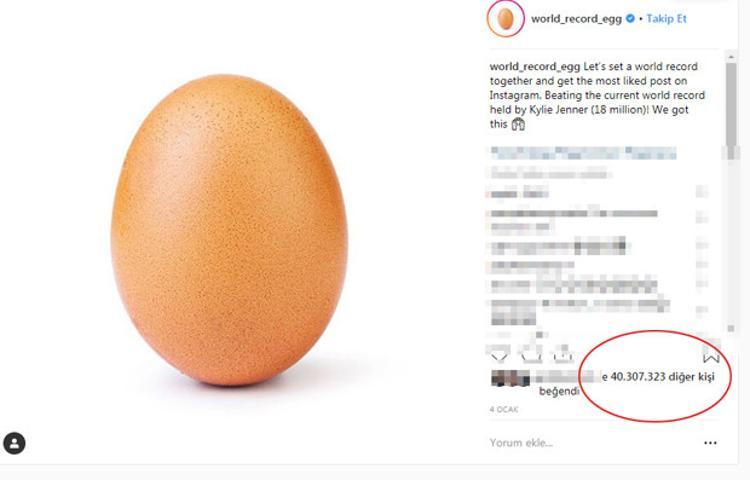Focus the Yorum ekle comment field
Viewport: 750px width, 480px height.
click(x=593, y=443)
